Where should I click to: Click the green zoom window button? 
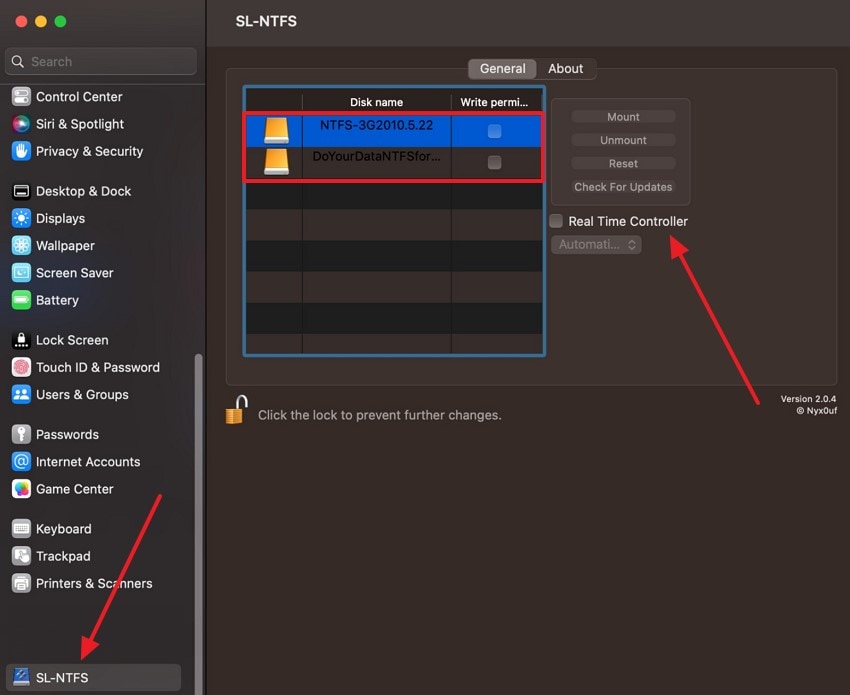[x=60, y=21]
